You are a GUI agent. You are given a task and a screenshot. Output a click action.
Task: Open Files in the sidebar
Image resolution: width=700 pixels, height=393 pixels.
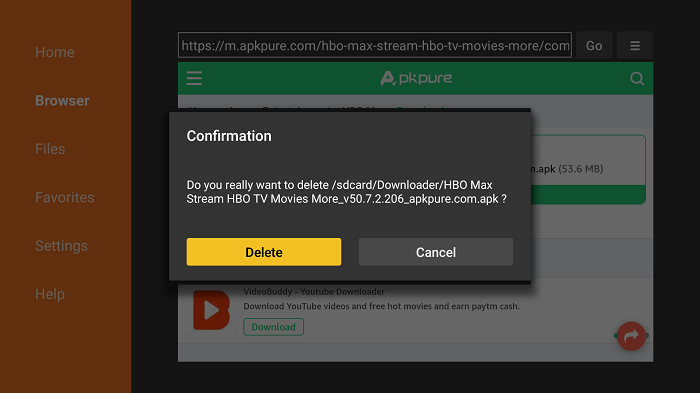(50, 149)
